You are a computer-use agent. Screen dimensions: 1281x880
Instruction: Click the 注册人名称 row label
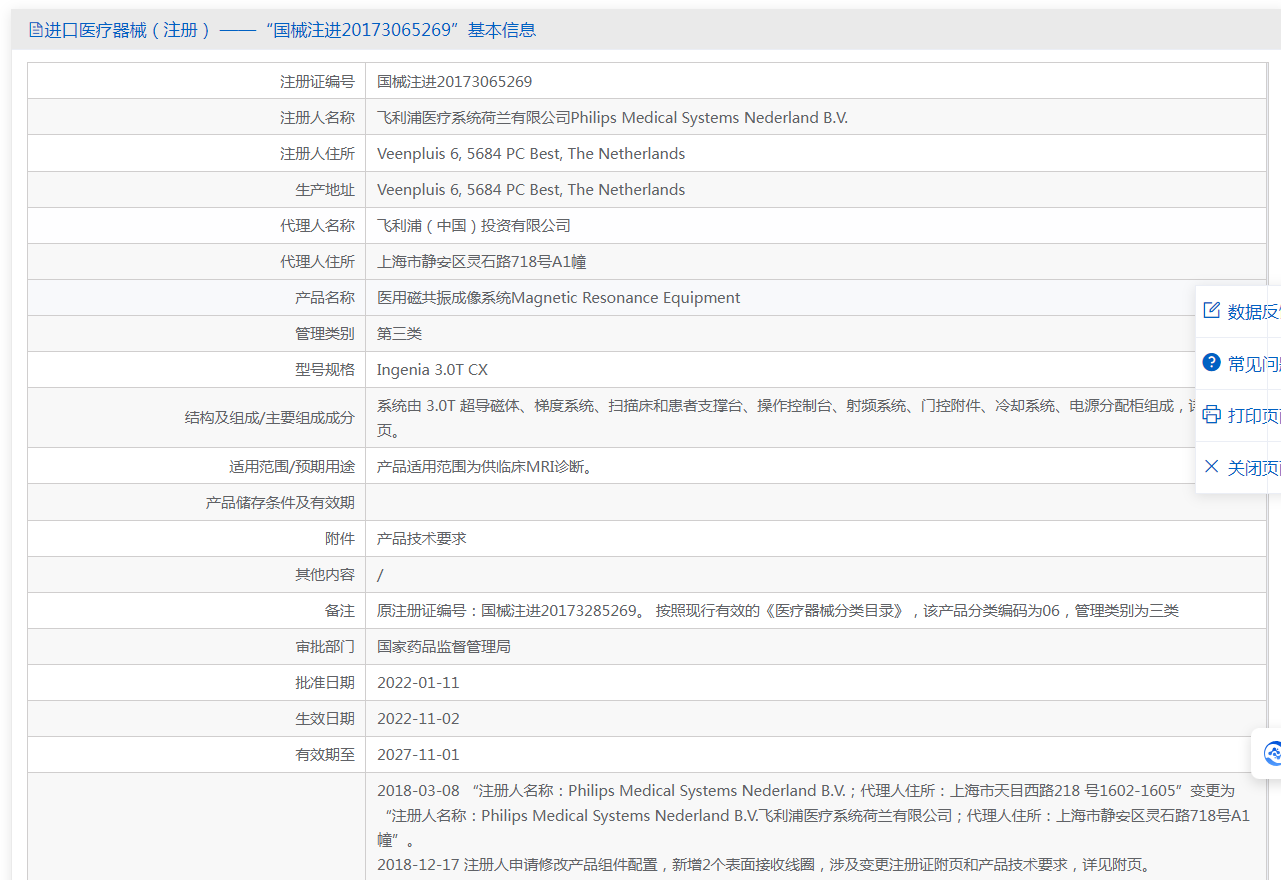[317, 117]
